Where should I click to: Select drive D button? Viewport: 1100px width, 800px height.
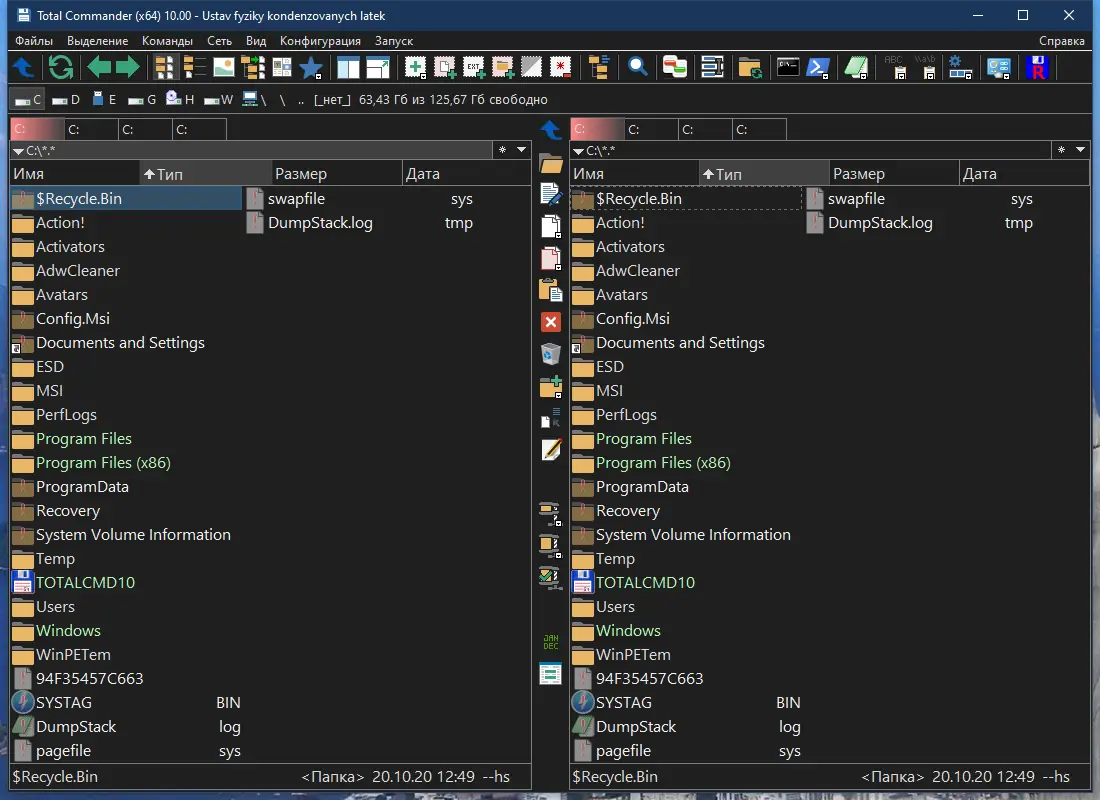67,100
